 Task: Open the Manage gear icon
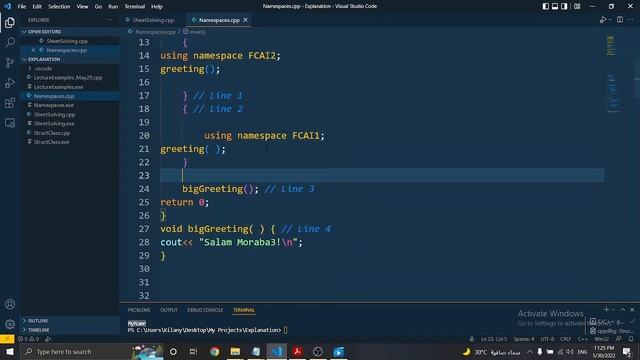[10, 324]
